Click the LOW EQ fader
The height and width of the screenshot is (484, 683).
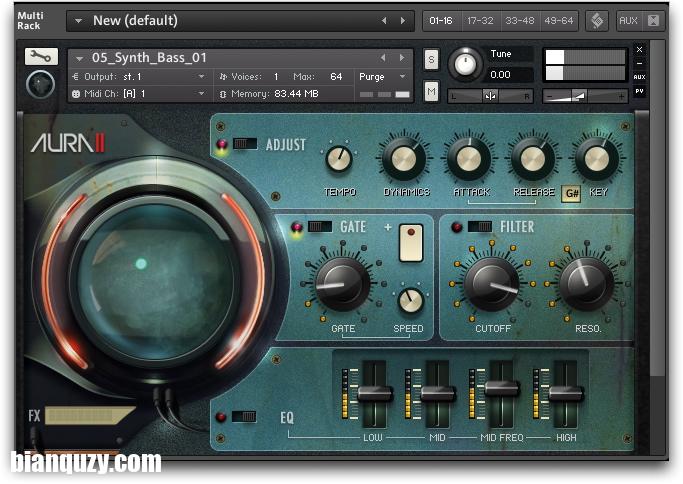[x=375, y=393]
